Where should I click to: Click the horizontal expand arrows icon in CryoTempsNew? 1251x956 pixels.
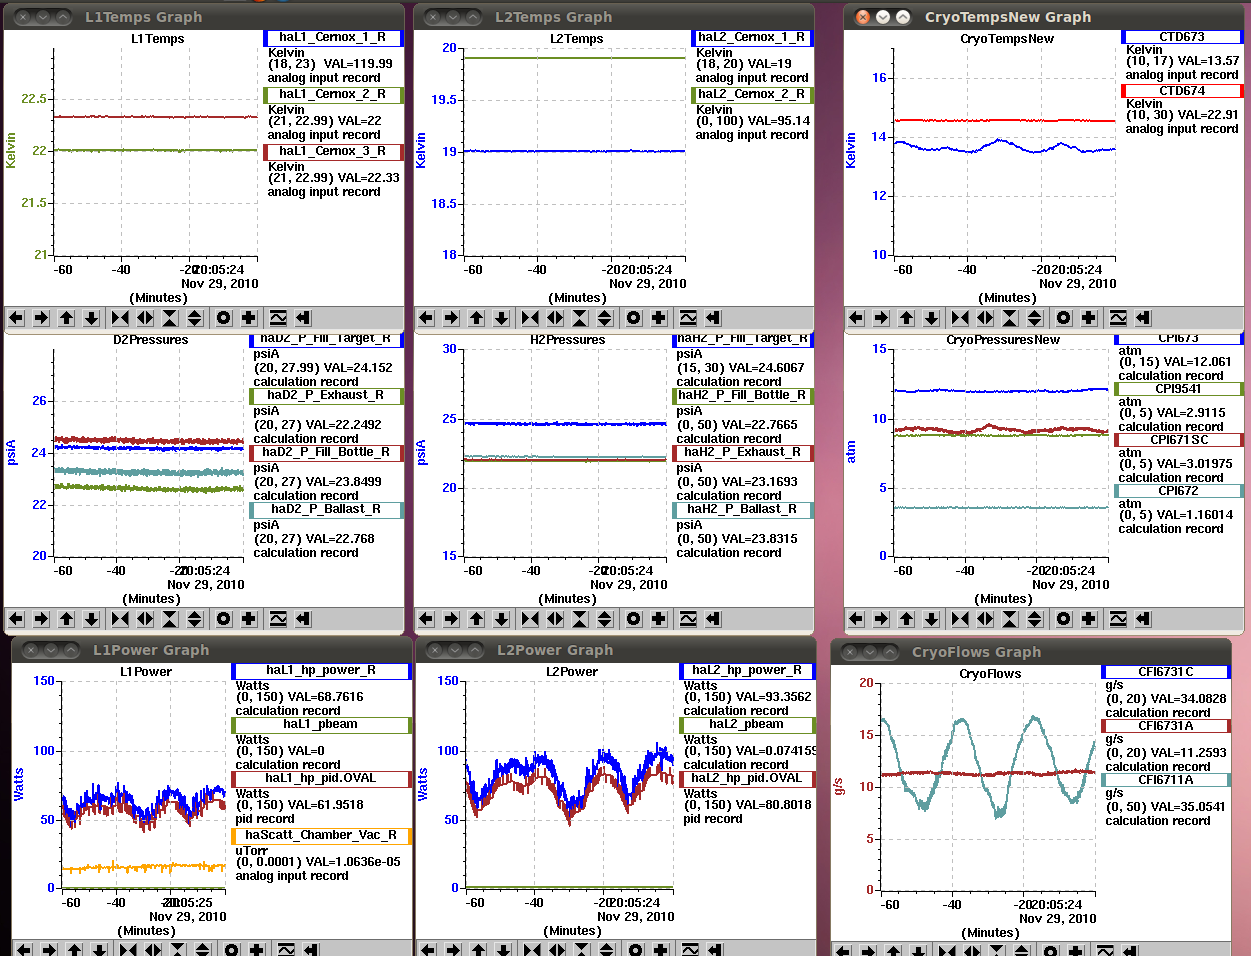coord(985,318)
